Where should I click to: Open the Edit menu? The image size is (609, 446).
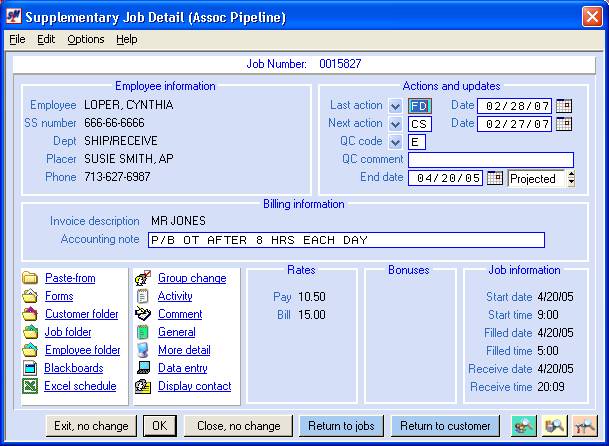(46, 39)
